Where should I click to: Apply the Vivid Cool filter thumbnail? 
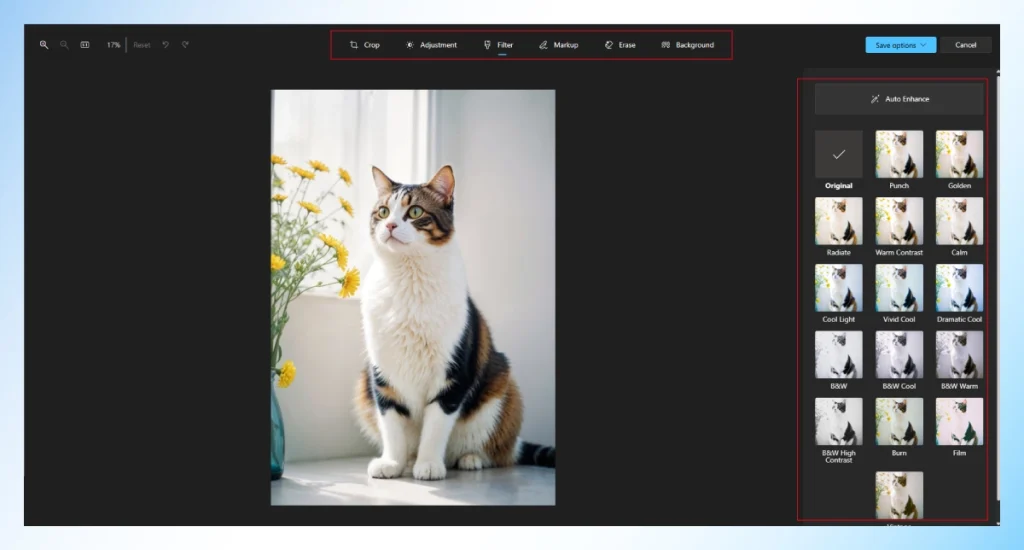[899, 288]
